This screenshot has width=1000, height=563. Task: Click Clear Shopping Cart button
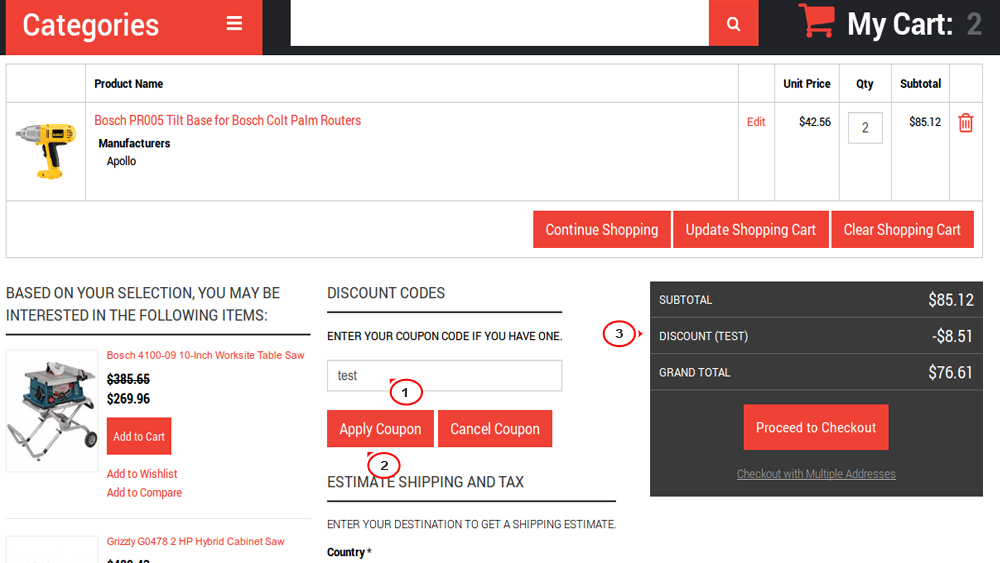[x=902, y=230]
